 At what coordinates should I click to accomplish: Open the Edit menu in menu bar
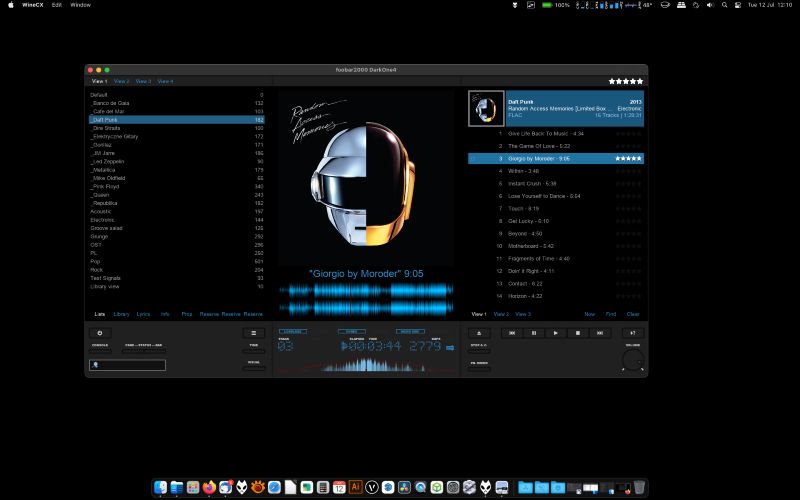coord(57,5)
